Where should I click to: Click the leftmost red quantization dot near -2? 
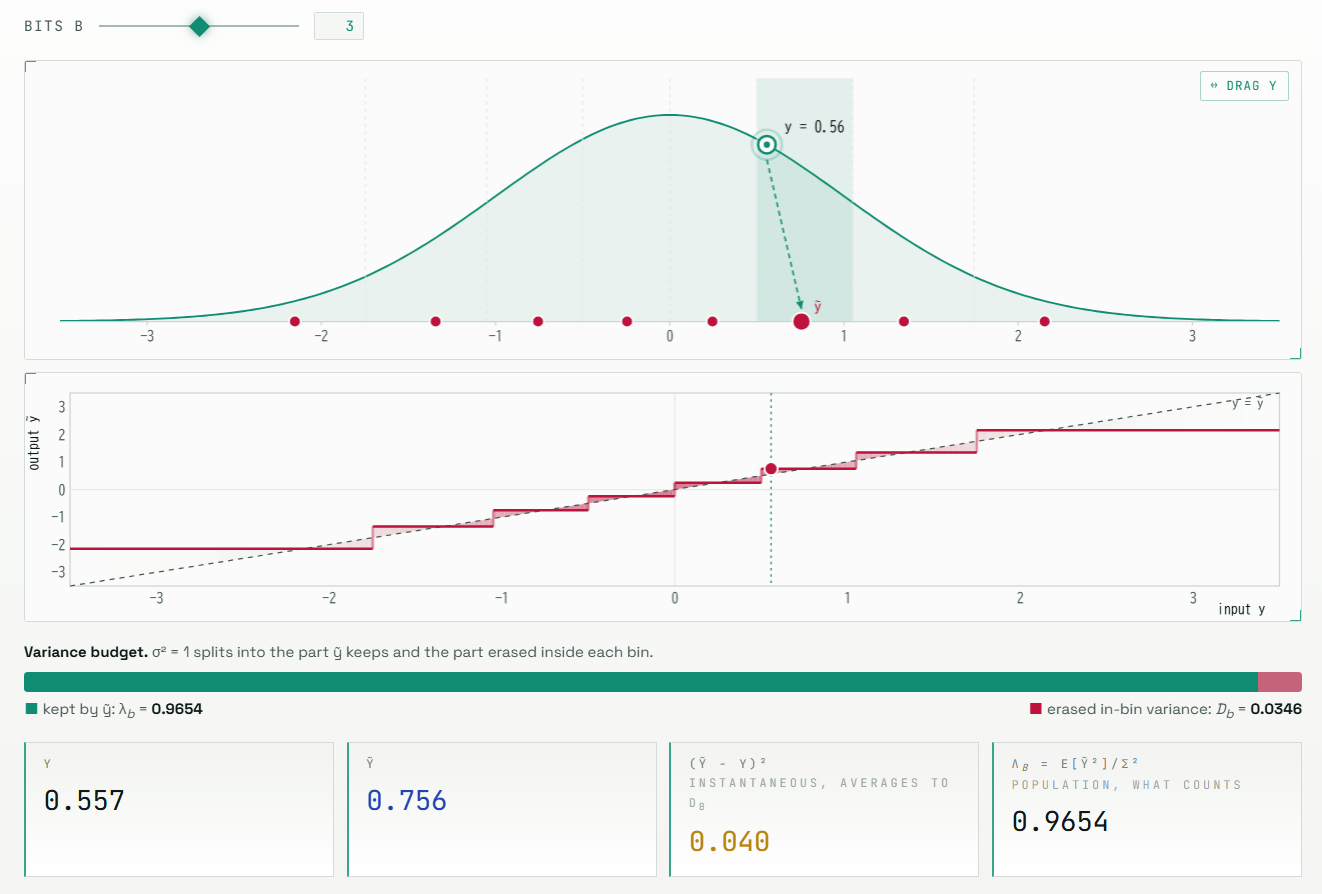(x=294, y=321)
